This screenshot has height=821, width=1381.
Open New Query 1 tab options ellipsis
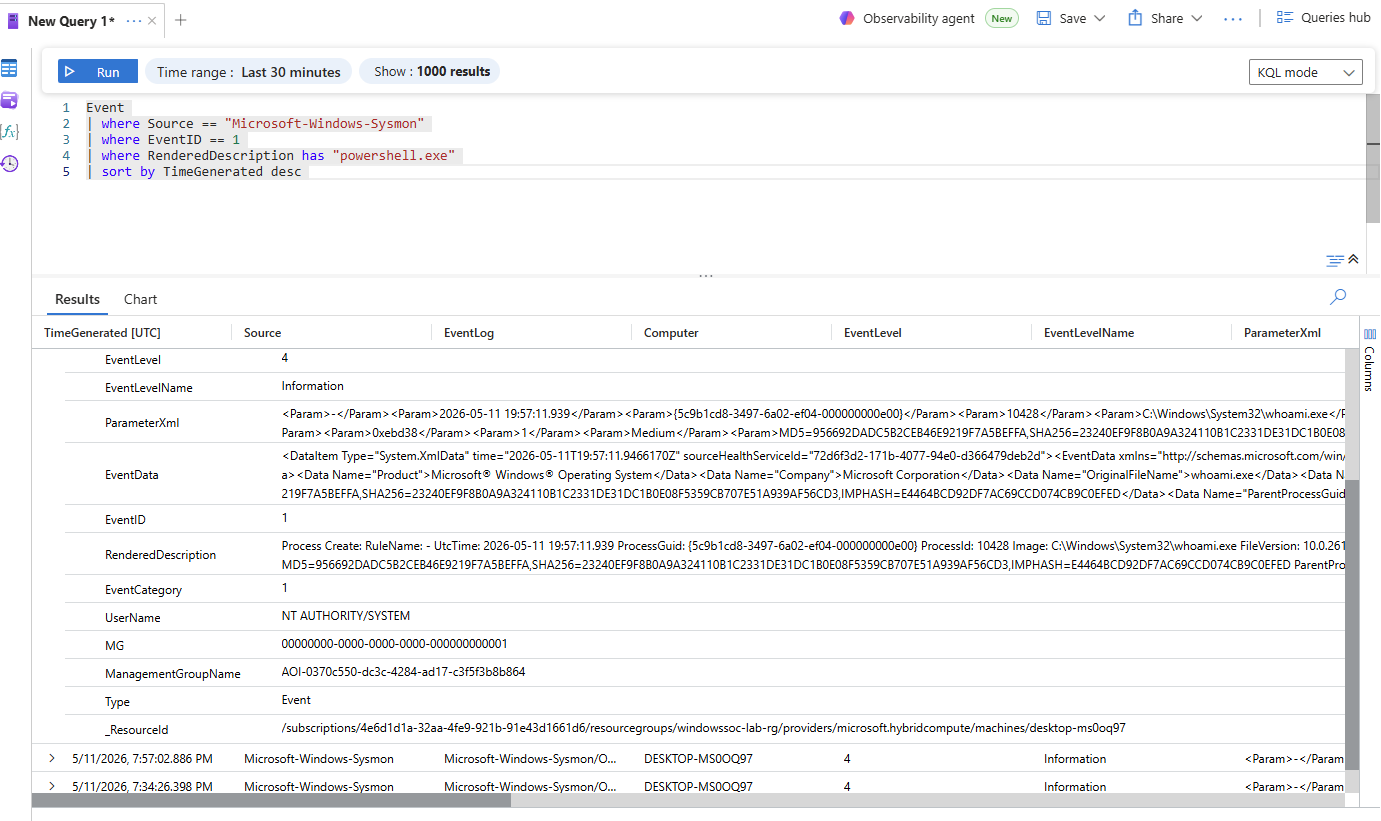pos(134,21)
